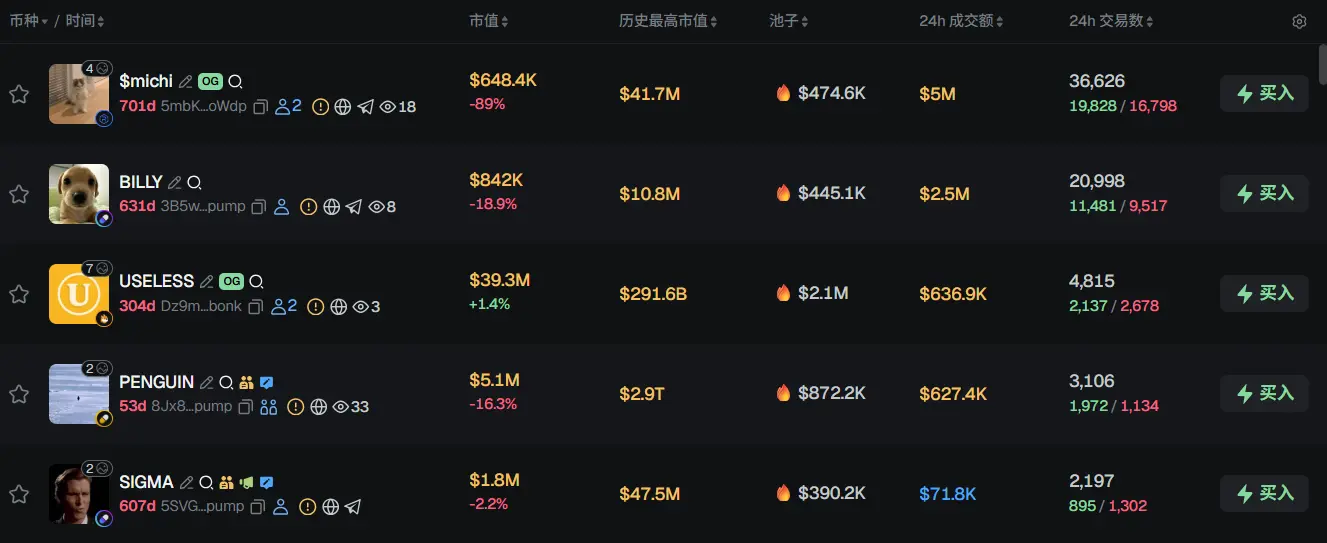Open BILLY's Telegram link icon
1327x543 pixels.
click(x=354, y=207)
